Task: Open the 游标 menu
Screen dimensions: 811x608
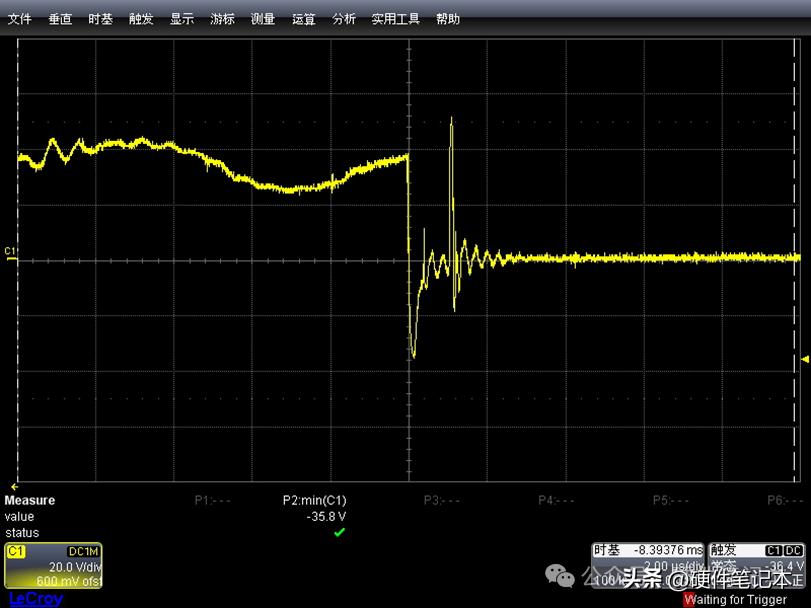Action: [223, 19]
